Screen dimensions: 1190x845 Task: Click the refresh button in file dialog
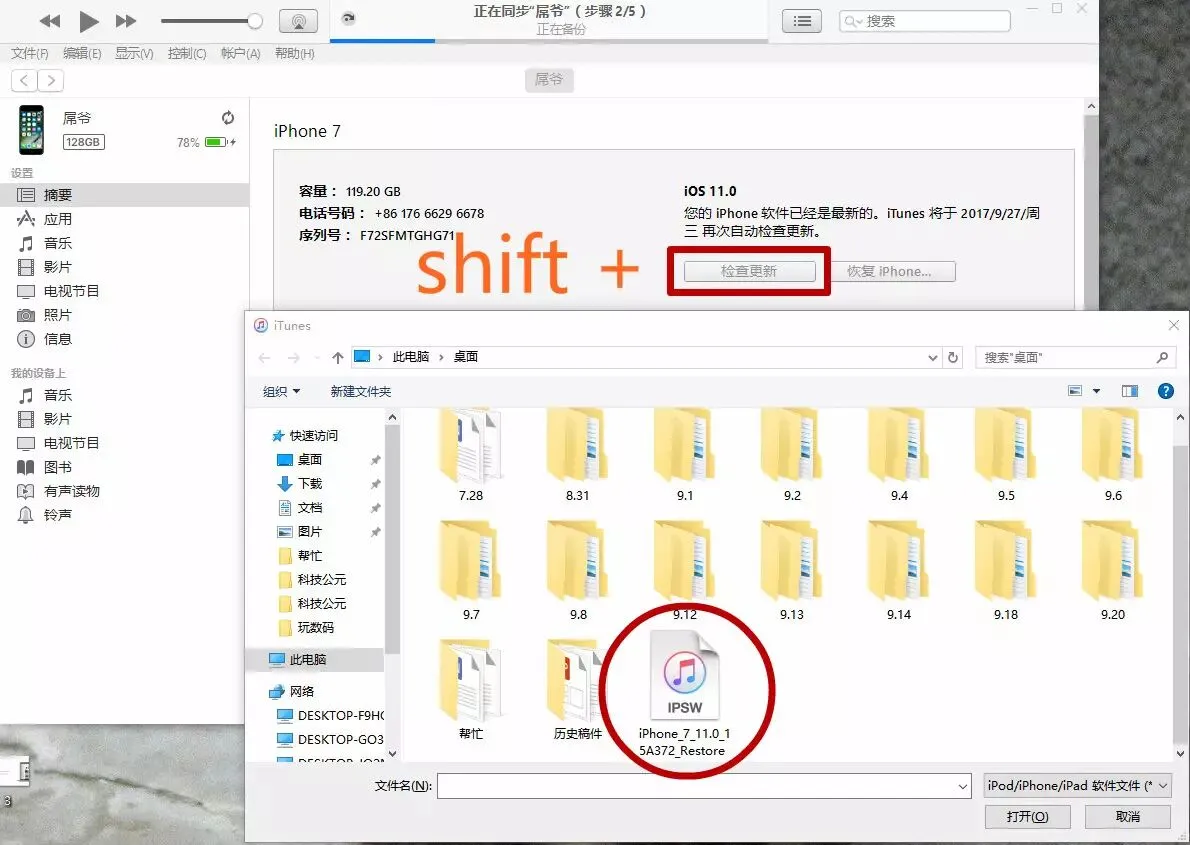tap(953, 357)
